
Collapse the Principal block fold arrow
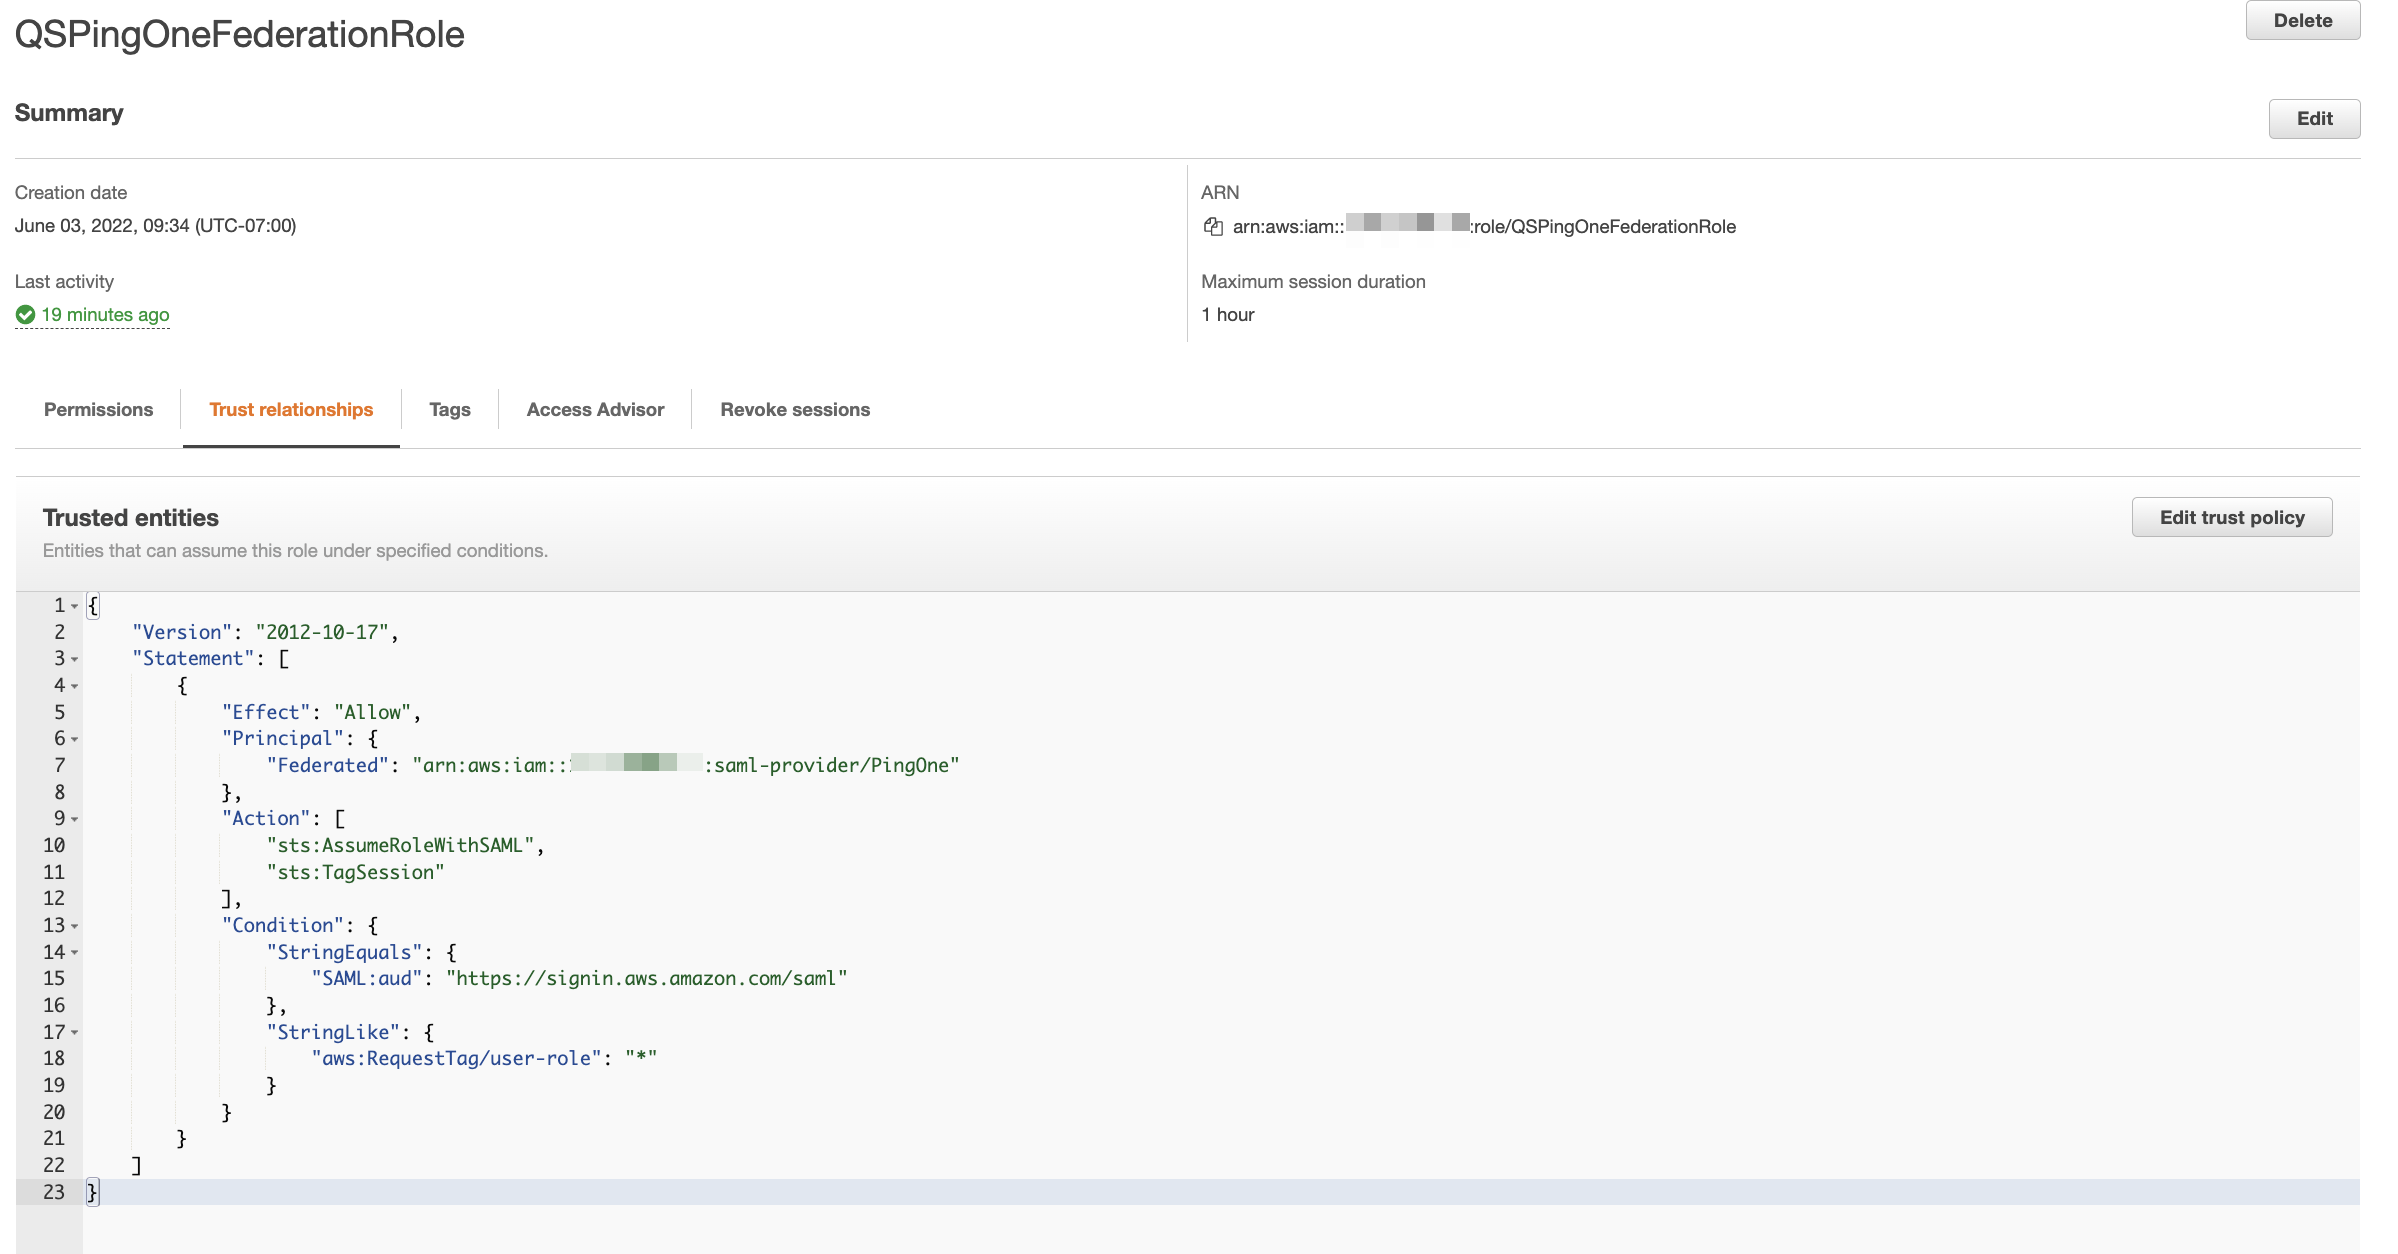pyautogui.click(x=75, y=739)
